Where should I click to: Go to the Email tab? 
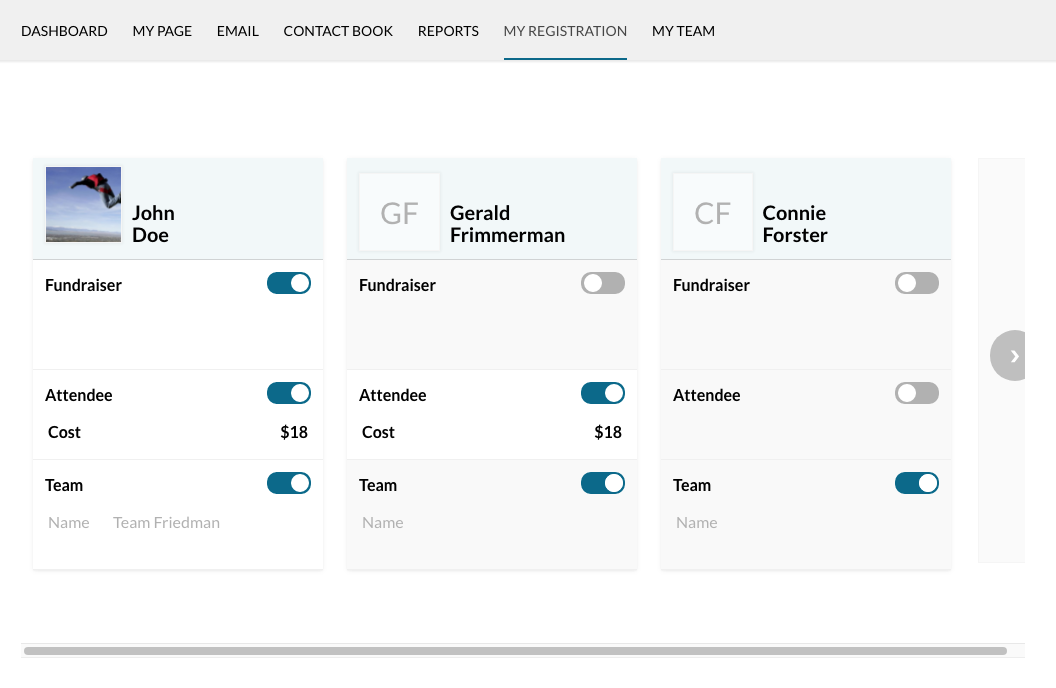coord(238,31)
